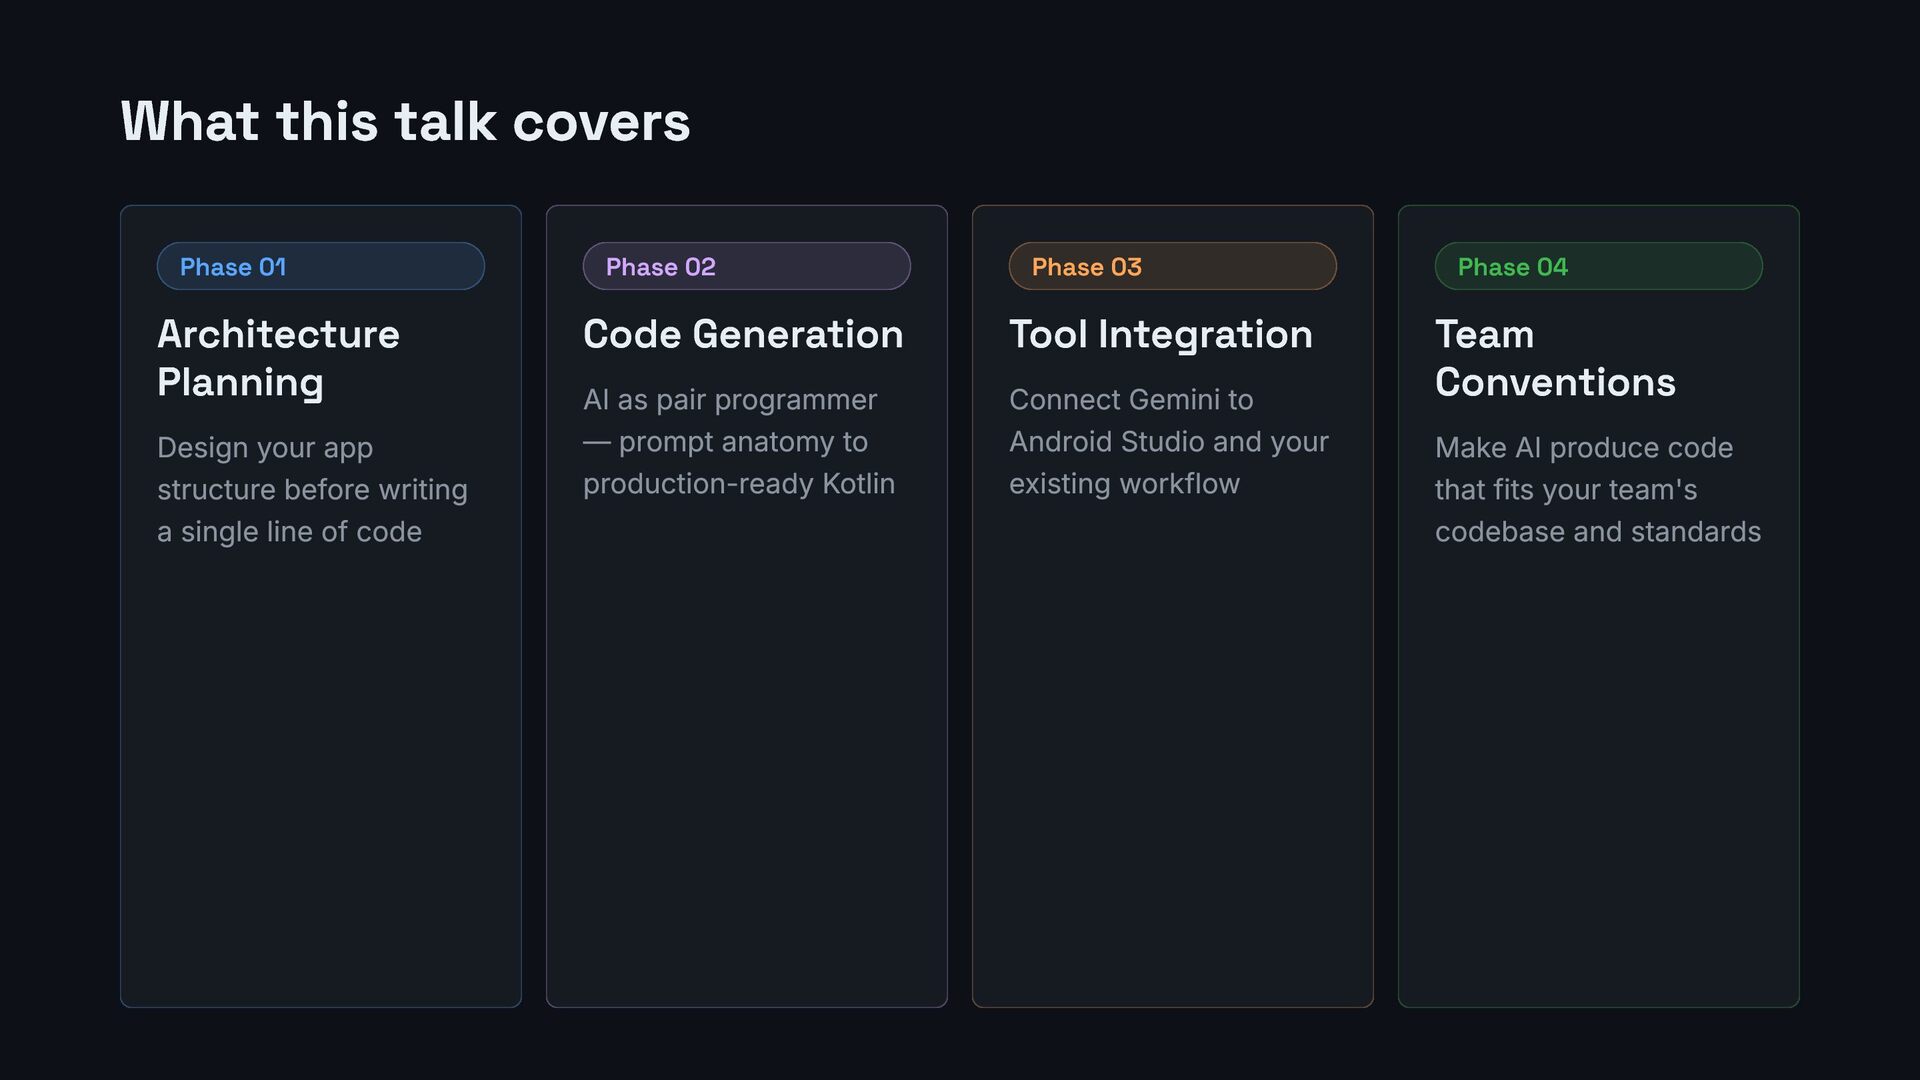
Task: Click the Tool Integration heading
Action: point(1161,334)
